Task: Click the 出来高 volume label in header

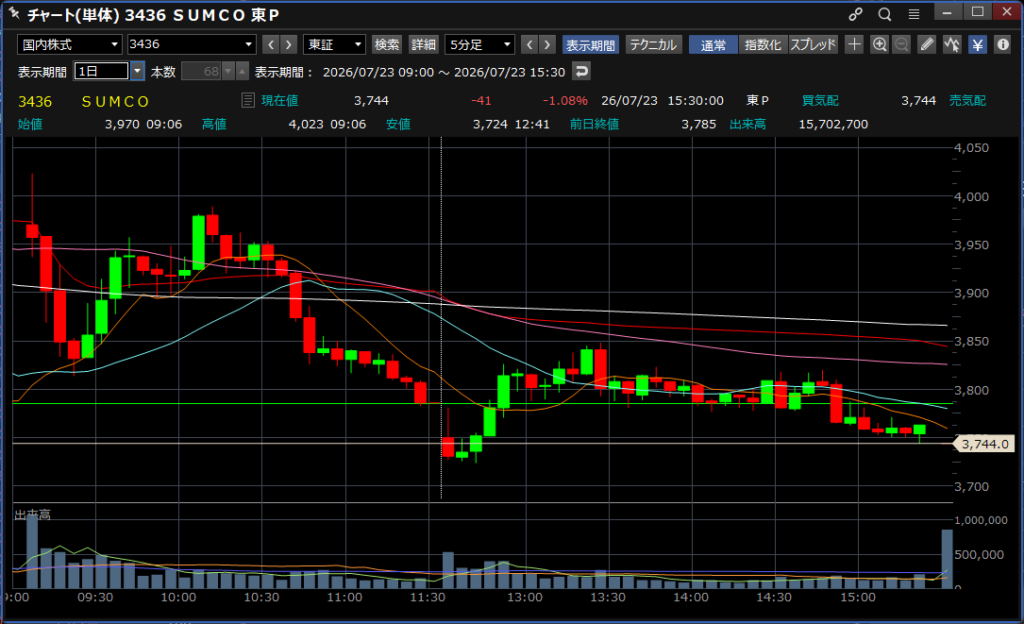Action: [x=748, y=124]
